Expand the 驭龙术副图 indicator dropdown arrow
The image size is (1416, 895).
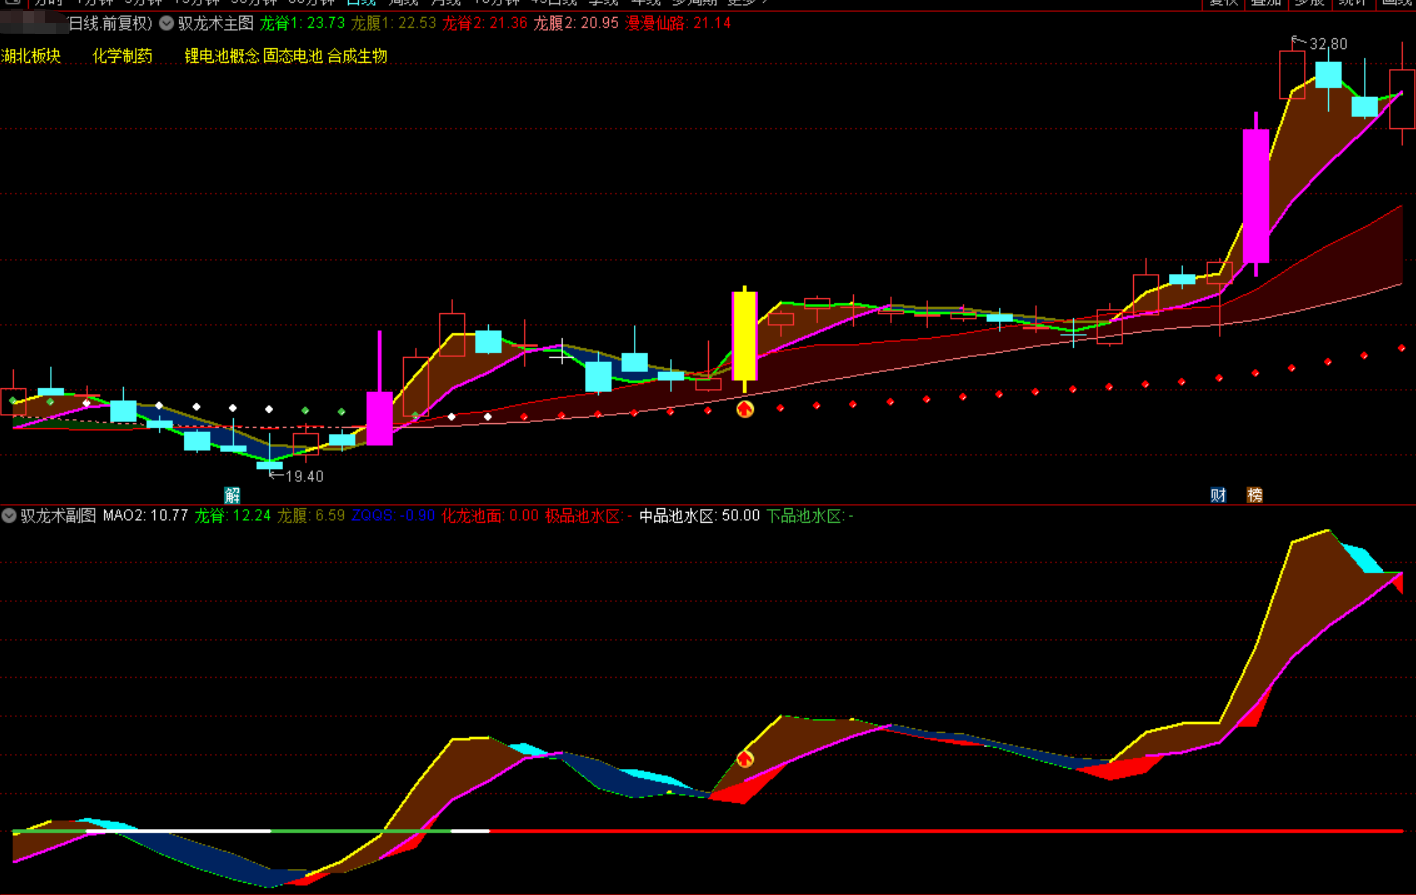[x=9, y=516]
